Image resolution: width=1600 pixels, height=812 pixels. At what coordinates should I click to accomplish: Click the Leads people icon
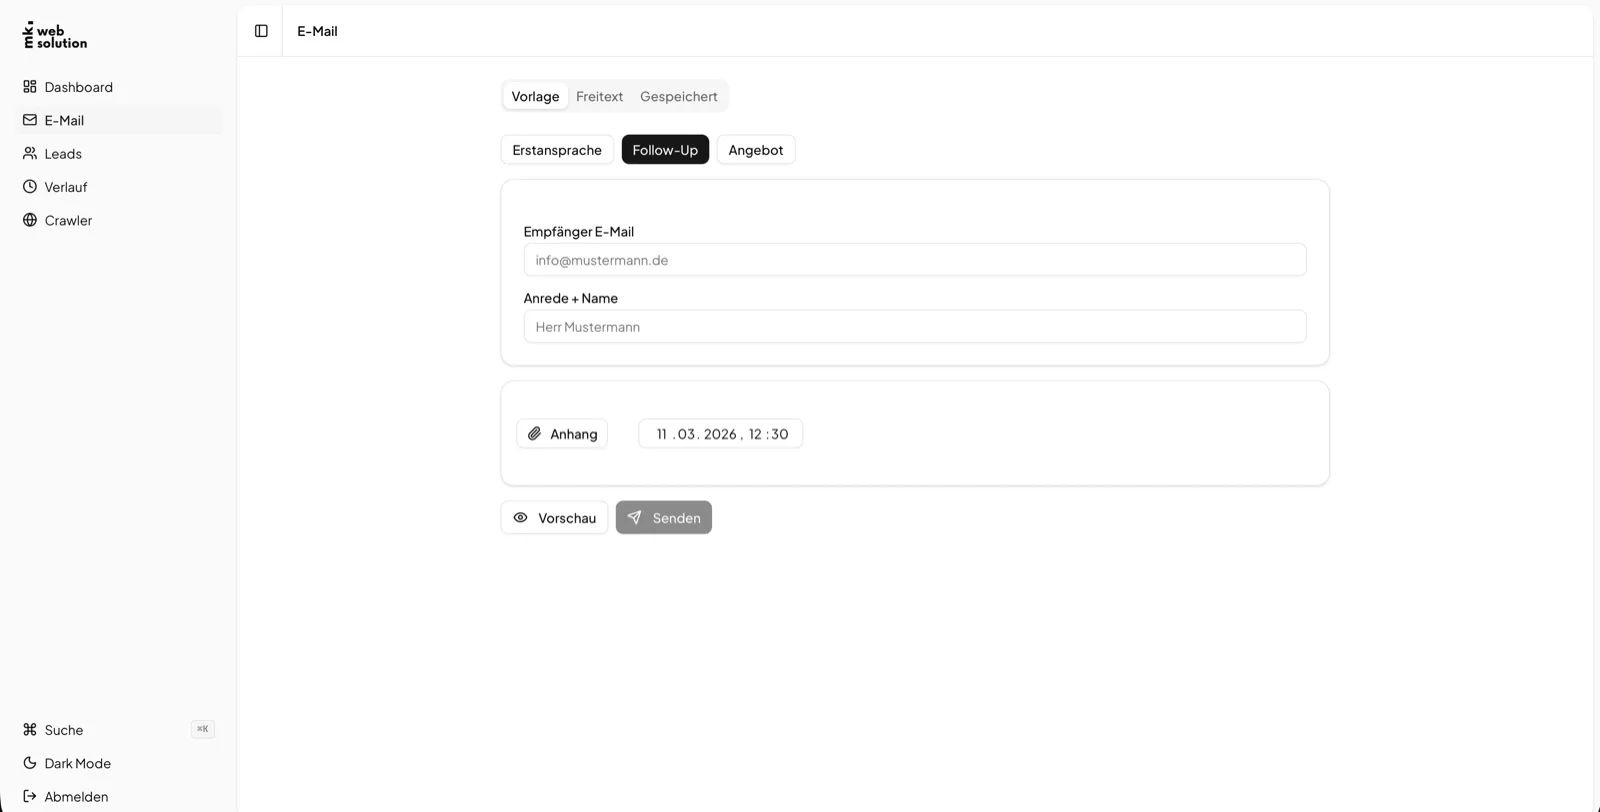[30, 153]
